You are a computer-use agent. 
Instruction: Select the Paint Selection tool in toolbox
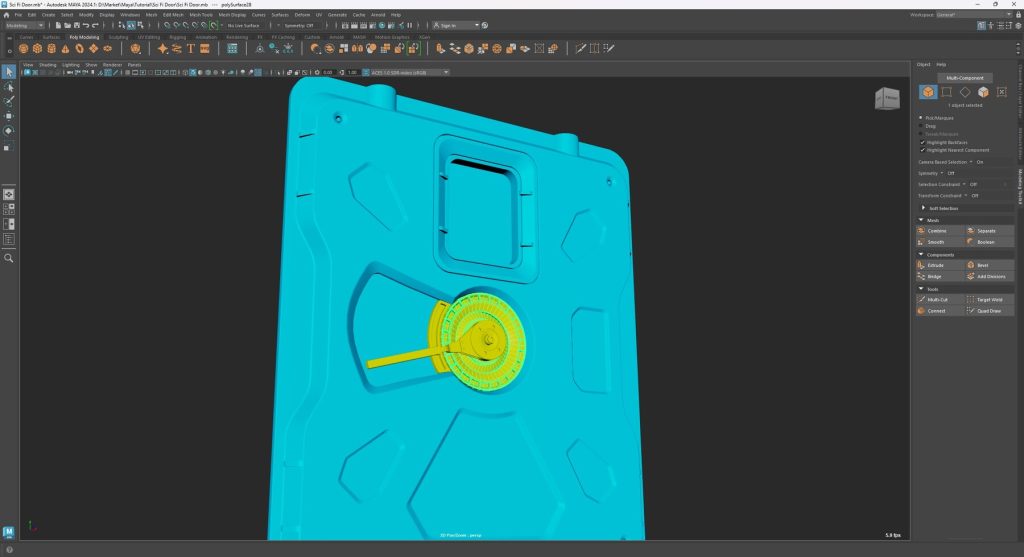coord(8,101)
